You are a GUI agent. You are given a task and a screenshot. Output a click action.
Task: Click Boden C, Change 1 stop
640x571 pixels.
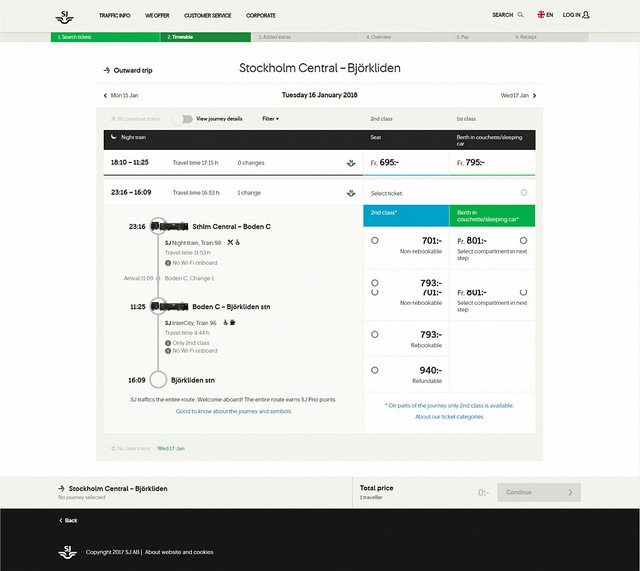pyautogui.click(x=189, y=278)
